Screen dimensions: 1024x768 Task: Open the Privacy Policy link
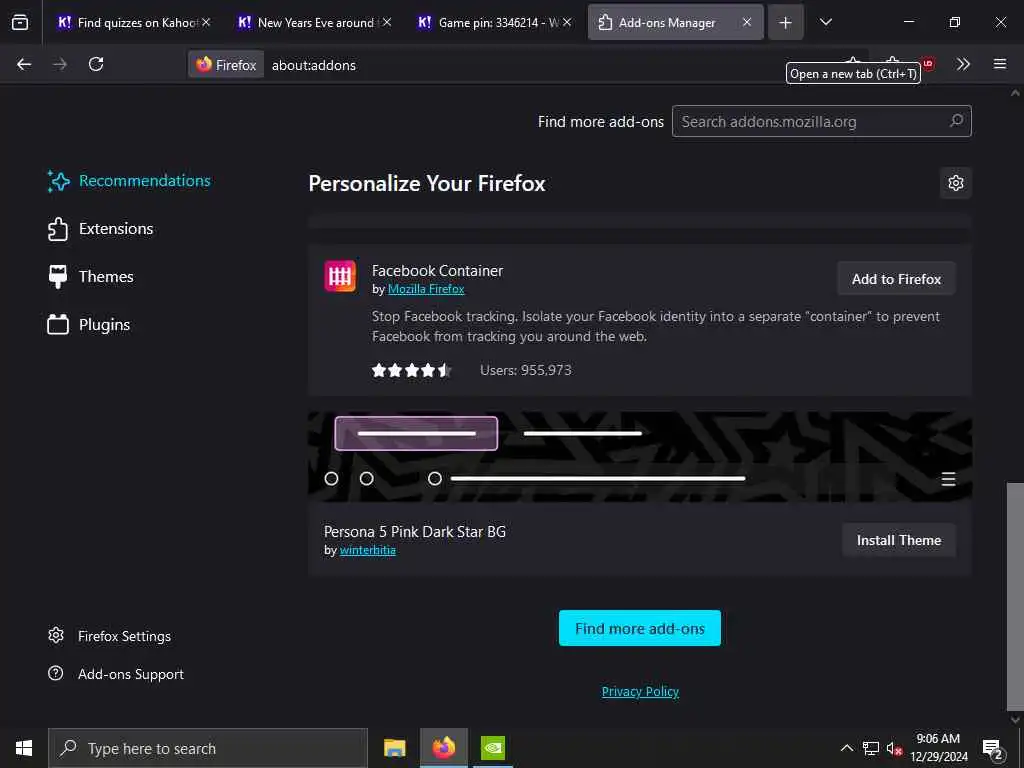click(x=640, y=692)
